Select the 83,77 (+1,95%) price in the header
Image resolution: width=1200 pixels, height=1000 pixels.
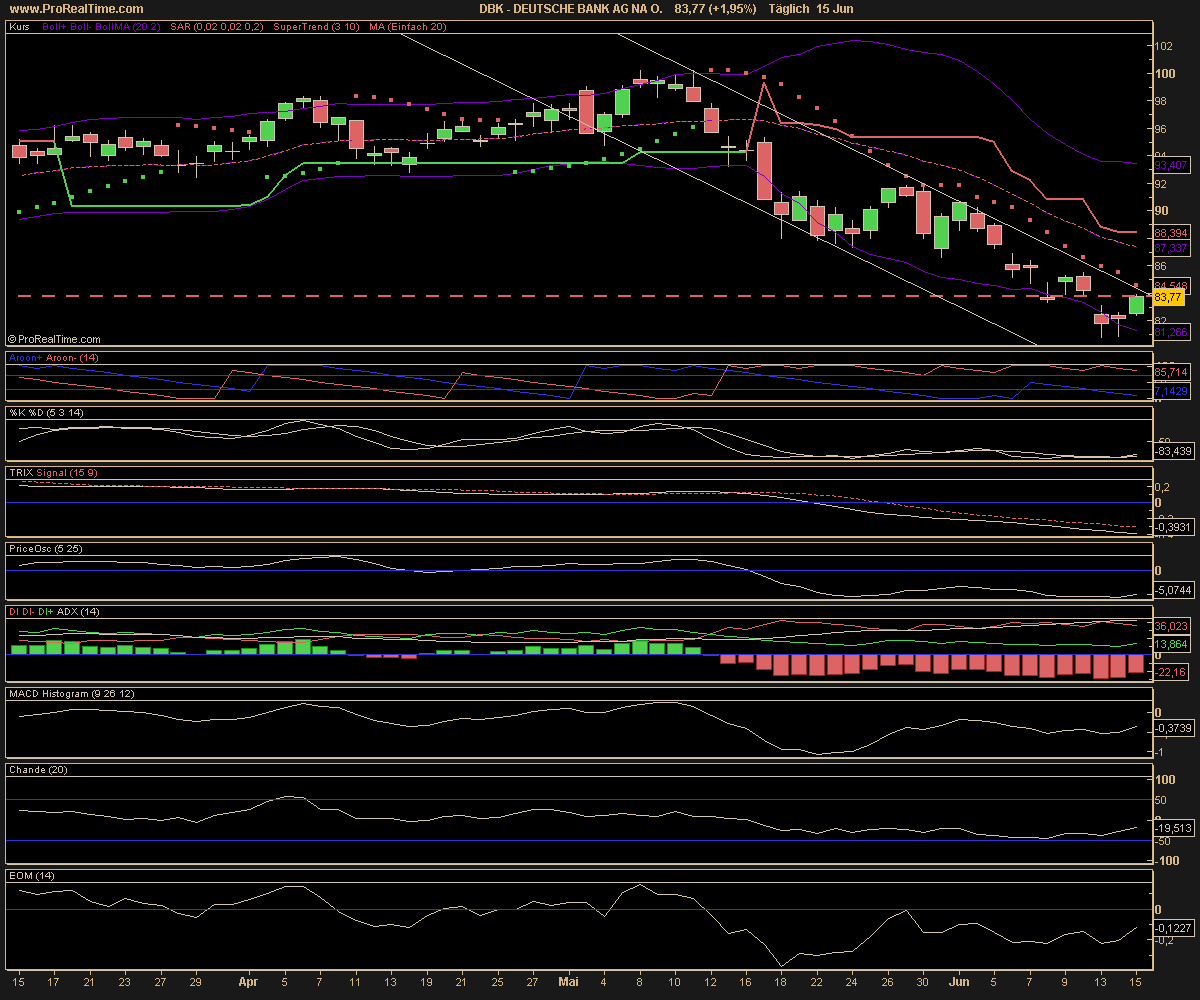click(716, 8)
